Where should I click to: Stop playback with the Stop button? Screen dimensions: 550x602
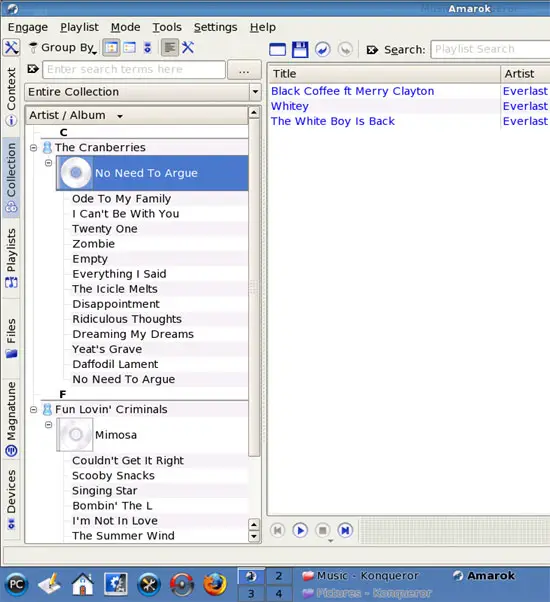(x=323, y=530)
